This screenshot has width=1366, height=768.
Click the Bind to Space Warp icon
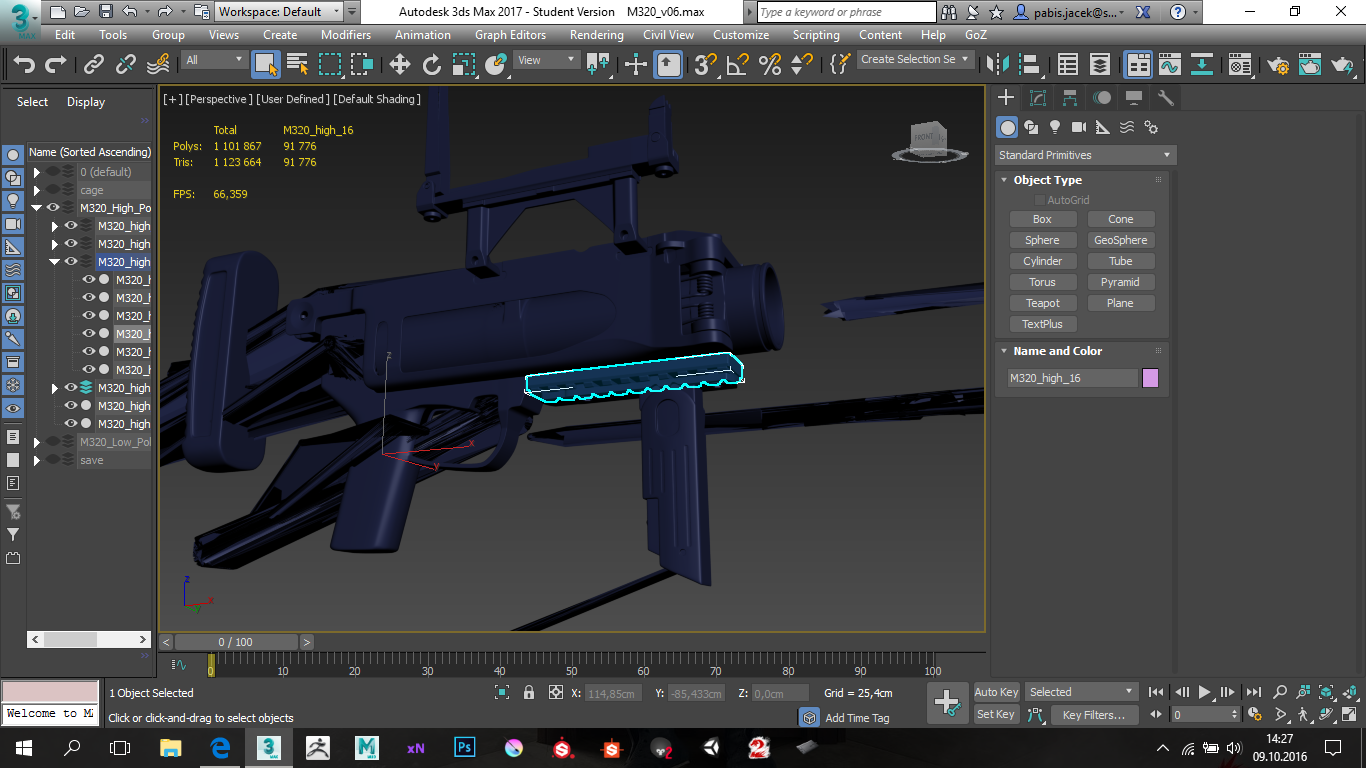(158, 65)
